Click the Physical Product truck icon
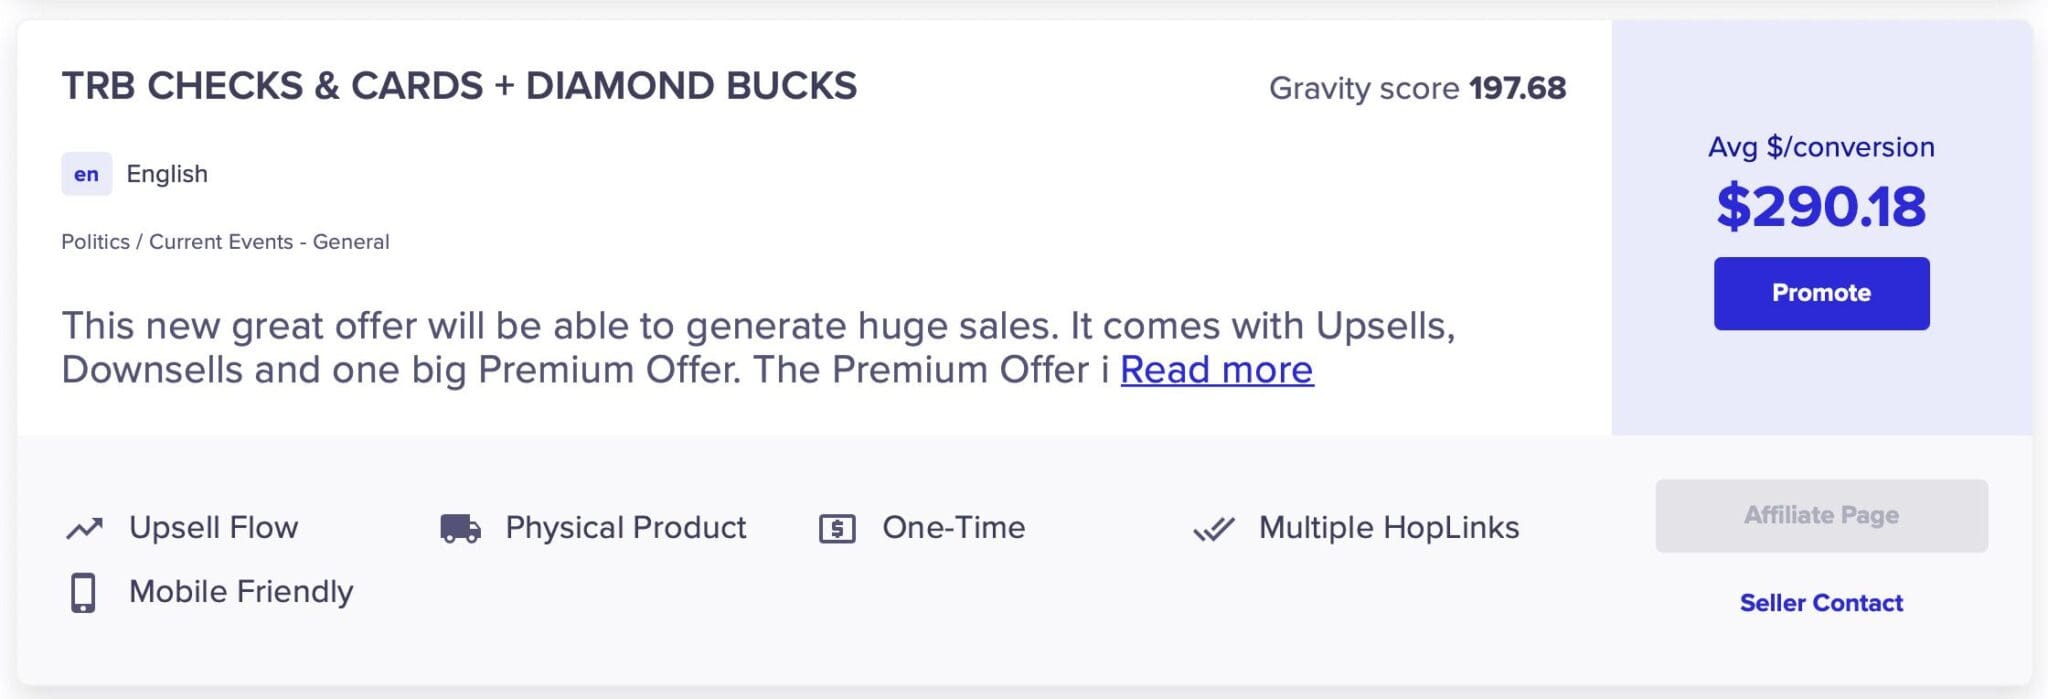Screen dimensions: 2048x699 pyautogui.click(x=460, y=528)
